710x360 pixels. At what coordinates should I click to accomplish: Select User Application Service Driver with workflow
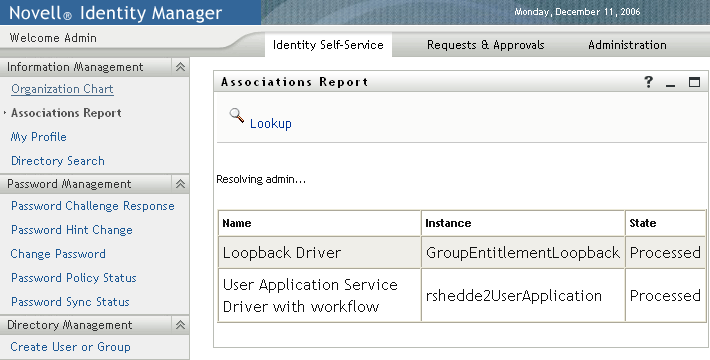click(320, 295)
